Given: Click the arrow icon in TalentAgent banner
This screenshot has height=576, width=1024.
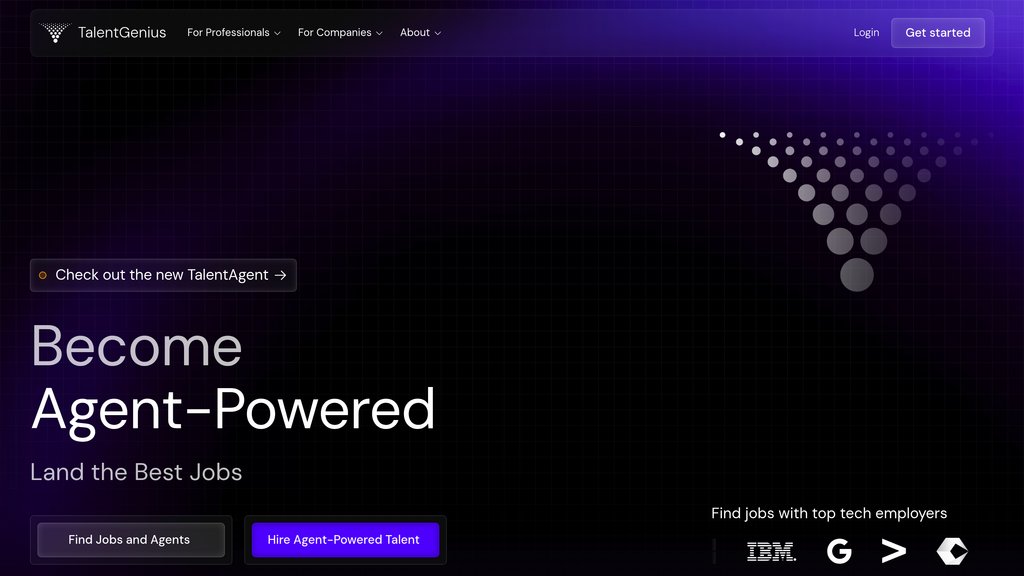Looking at the screenshot, I should click(281, 275).
